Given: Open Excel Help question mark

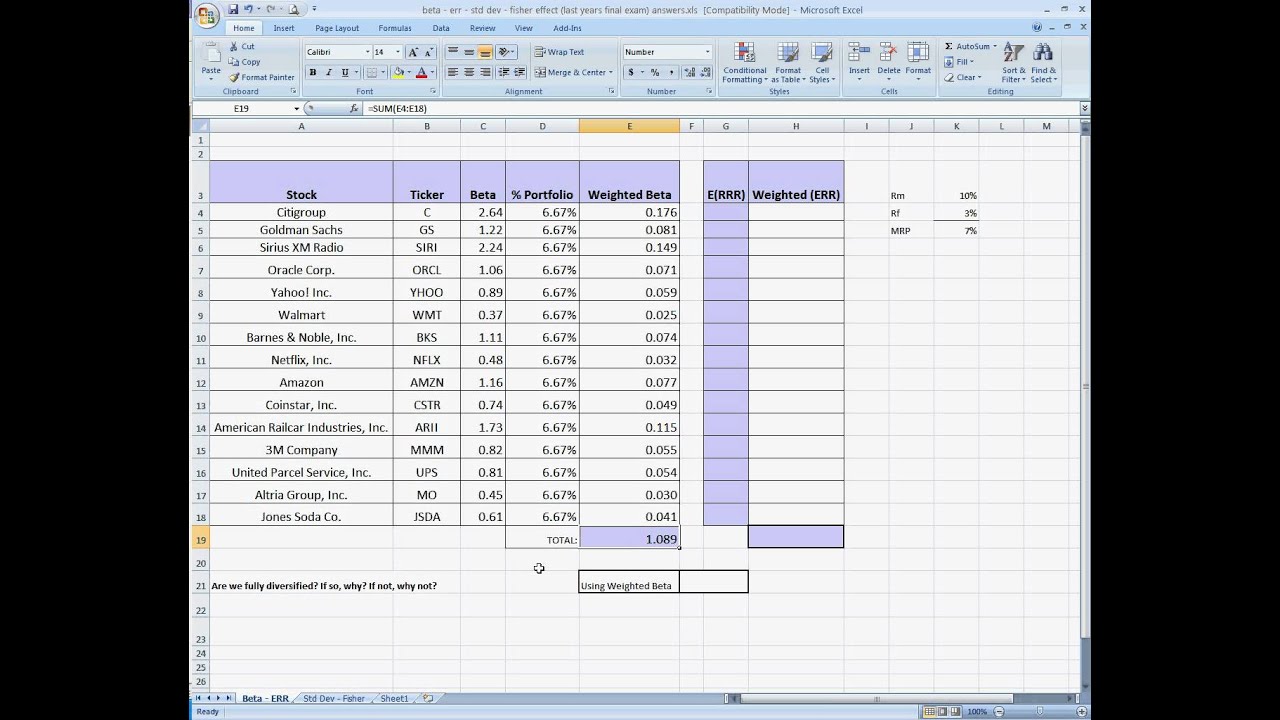Looking at the screenshot, I should point(1037,28).
